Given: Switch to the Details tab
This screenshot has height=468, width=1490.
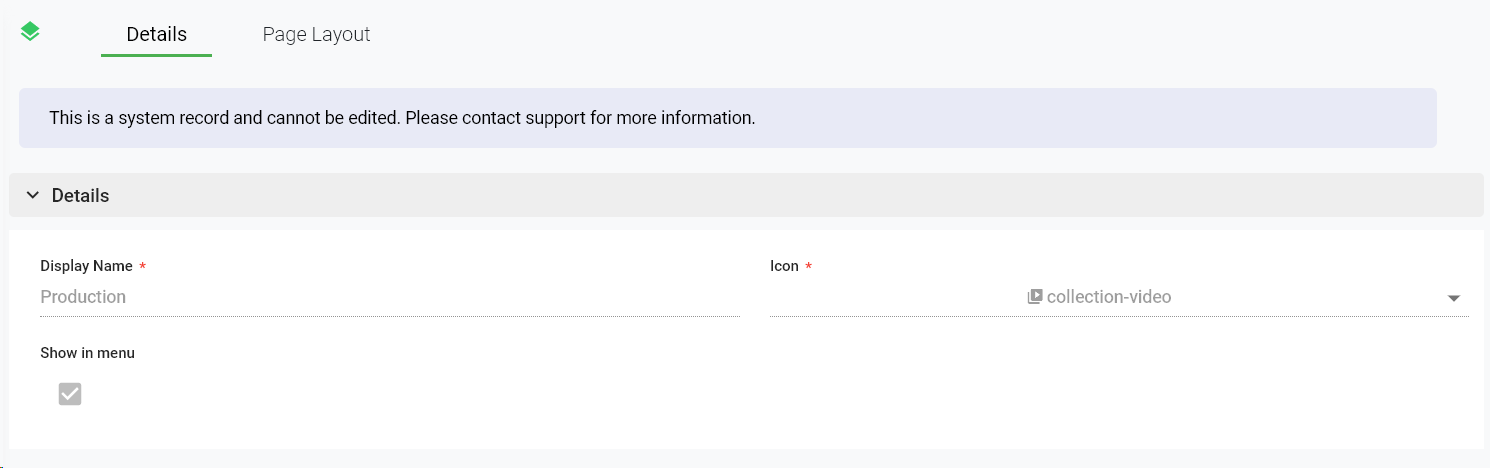Looking at the screenshot, I should 156,35.
